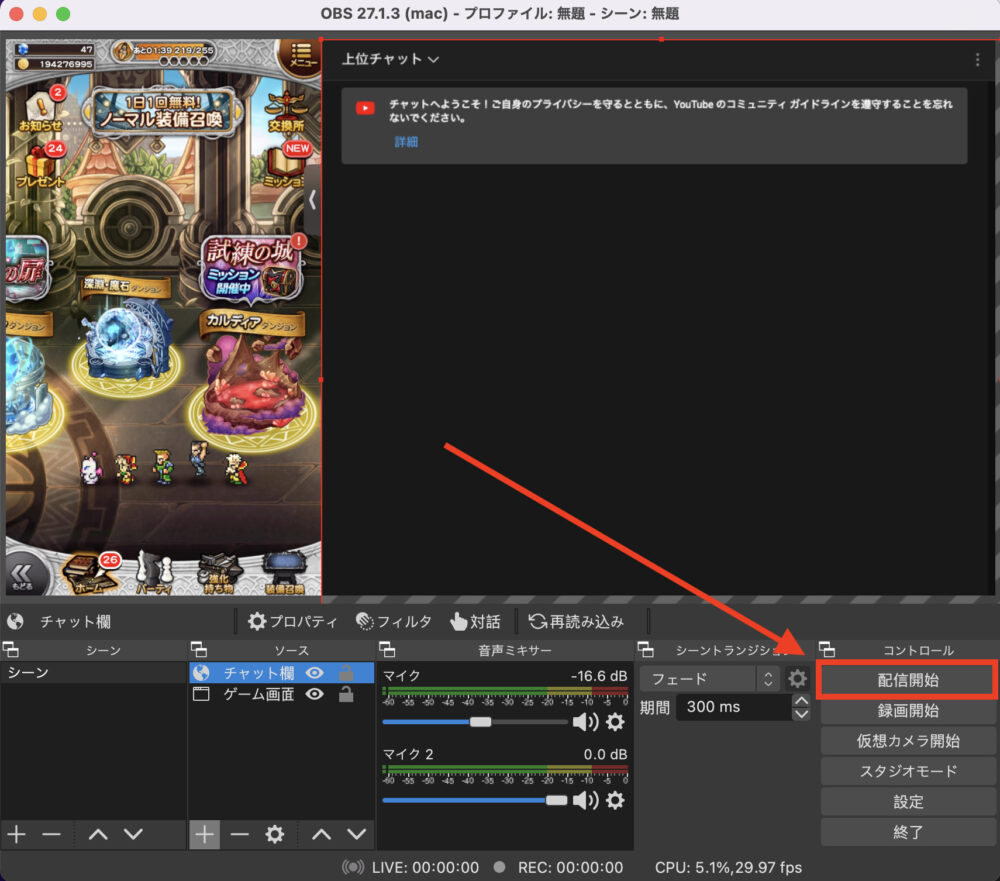Click the REC: 00:00:00 status text
This screenshot has width=1000, height=881.
(x=570, y=868)
